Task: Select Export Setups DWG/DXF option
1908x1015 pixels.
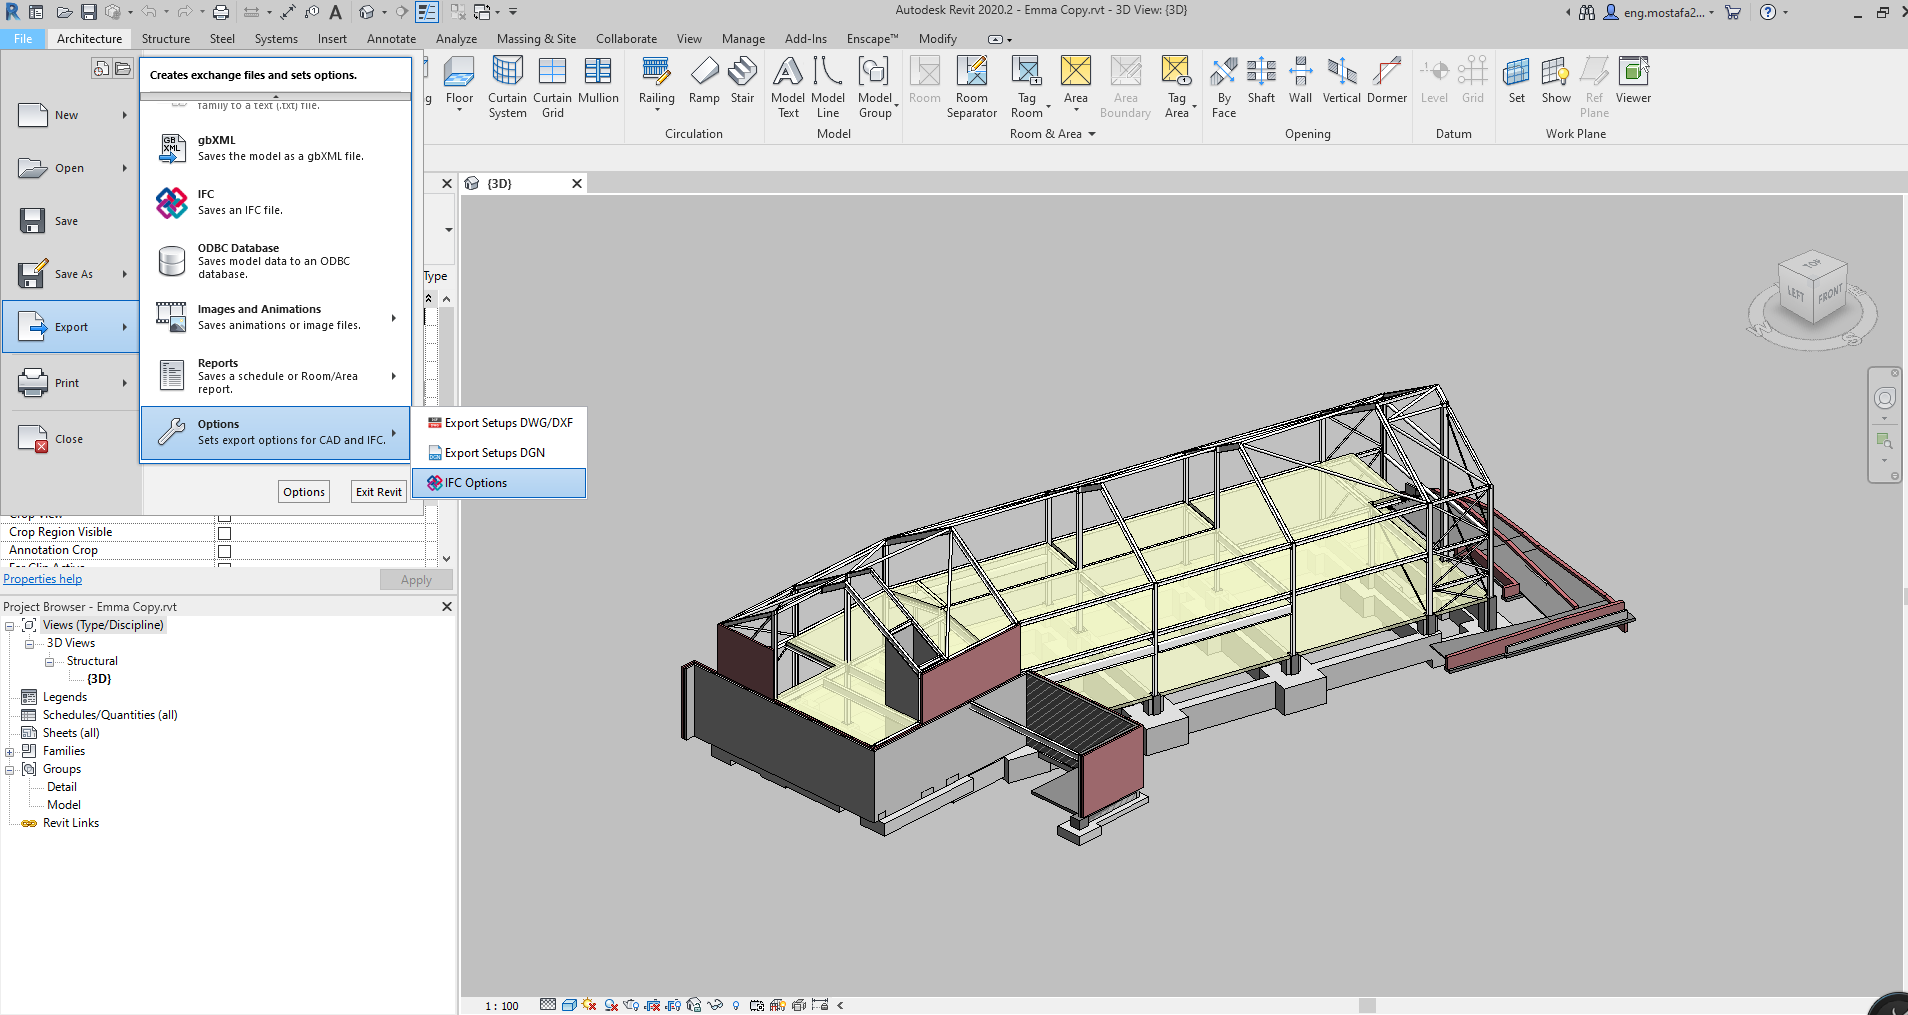Action: tap(508, 423)
